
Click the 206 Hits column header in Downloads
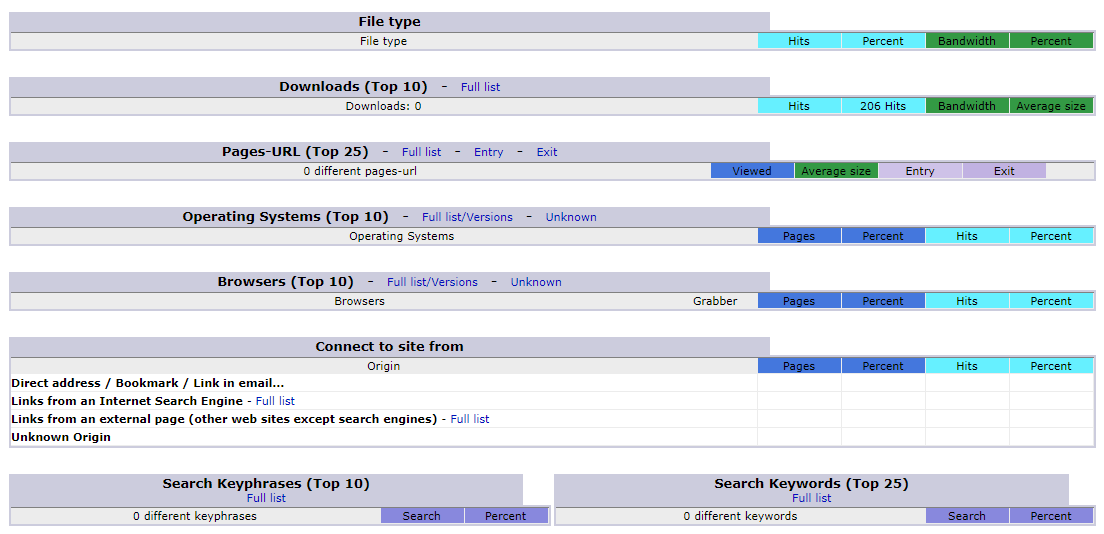pos(882,106)
